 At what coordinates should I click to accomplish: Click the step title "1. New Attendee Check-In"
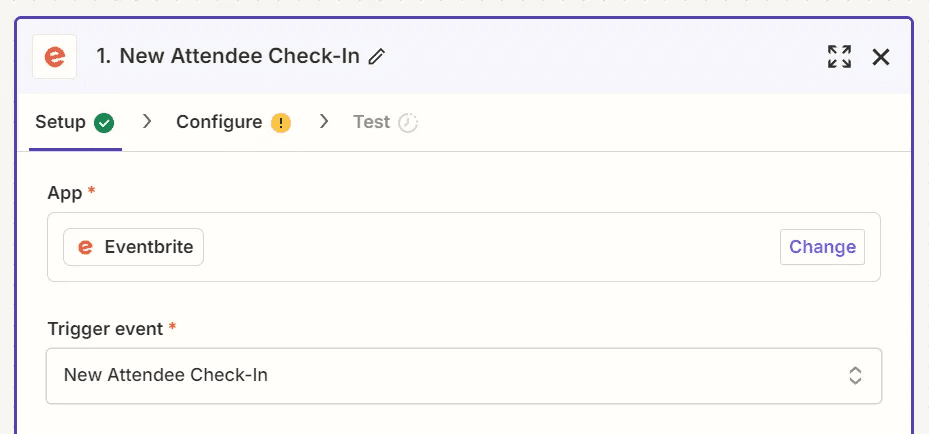click(228, 56)
